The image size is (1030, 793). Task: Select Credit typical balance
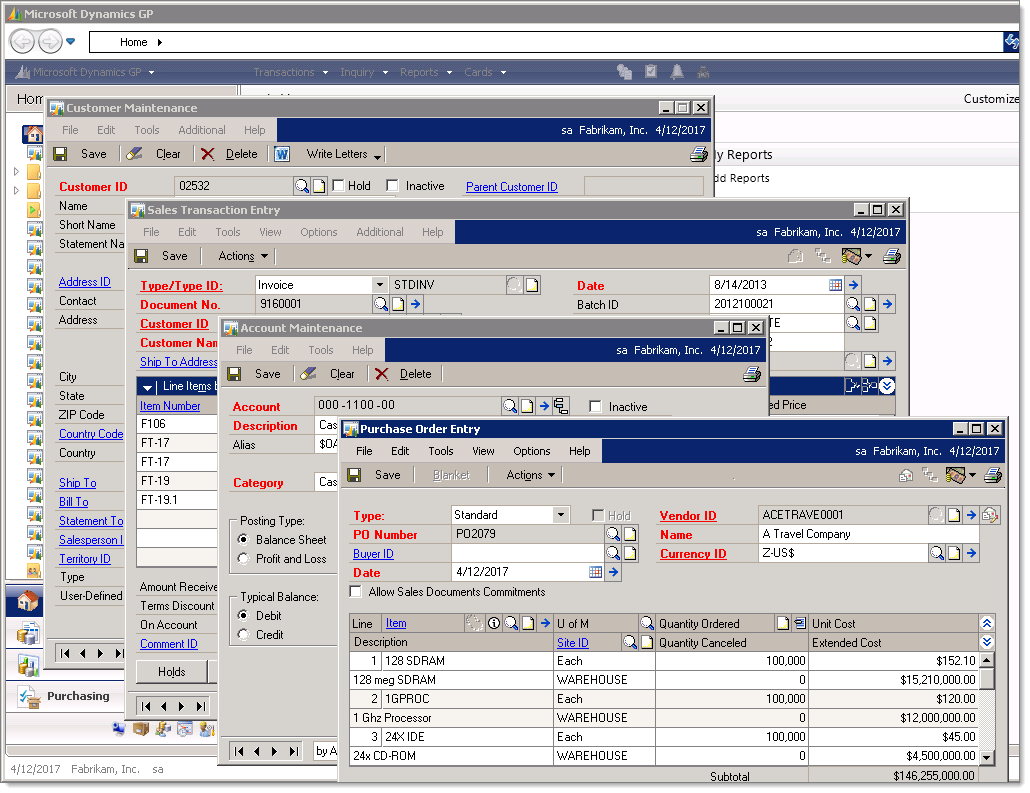(x=244, y=635)
